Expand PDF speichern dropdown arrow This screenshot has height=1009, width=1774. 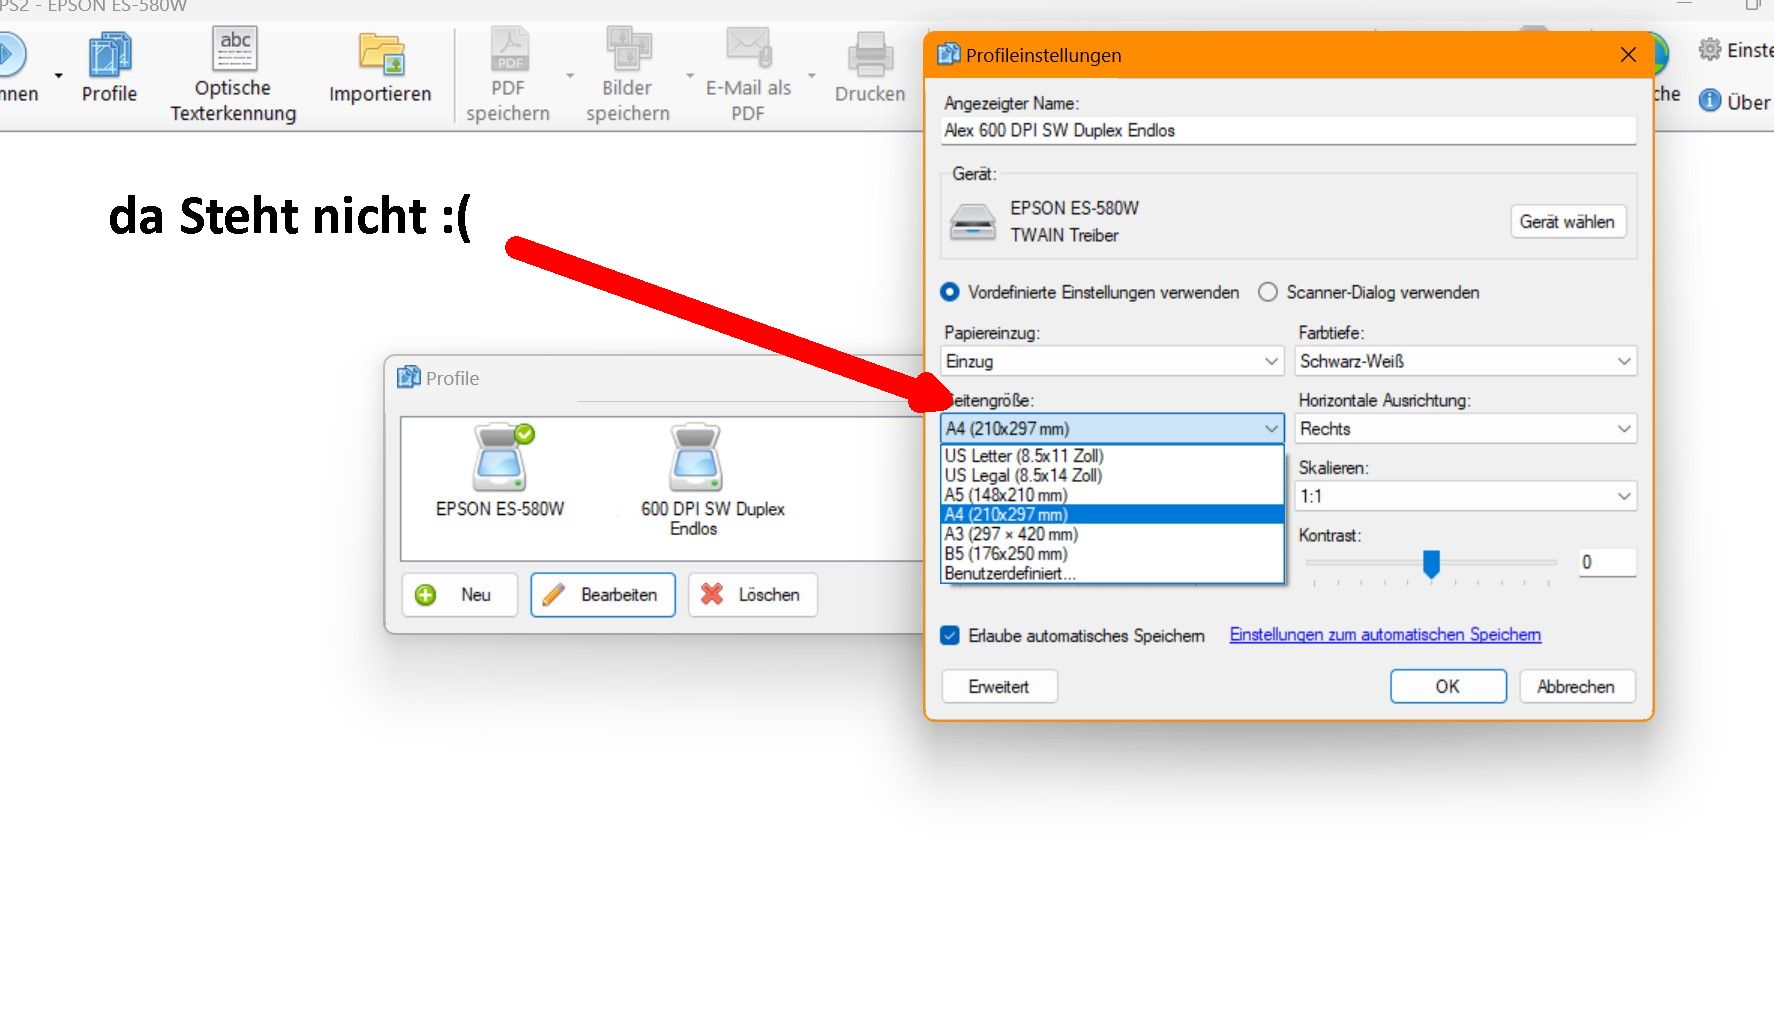(x=570, y=76)
